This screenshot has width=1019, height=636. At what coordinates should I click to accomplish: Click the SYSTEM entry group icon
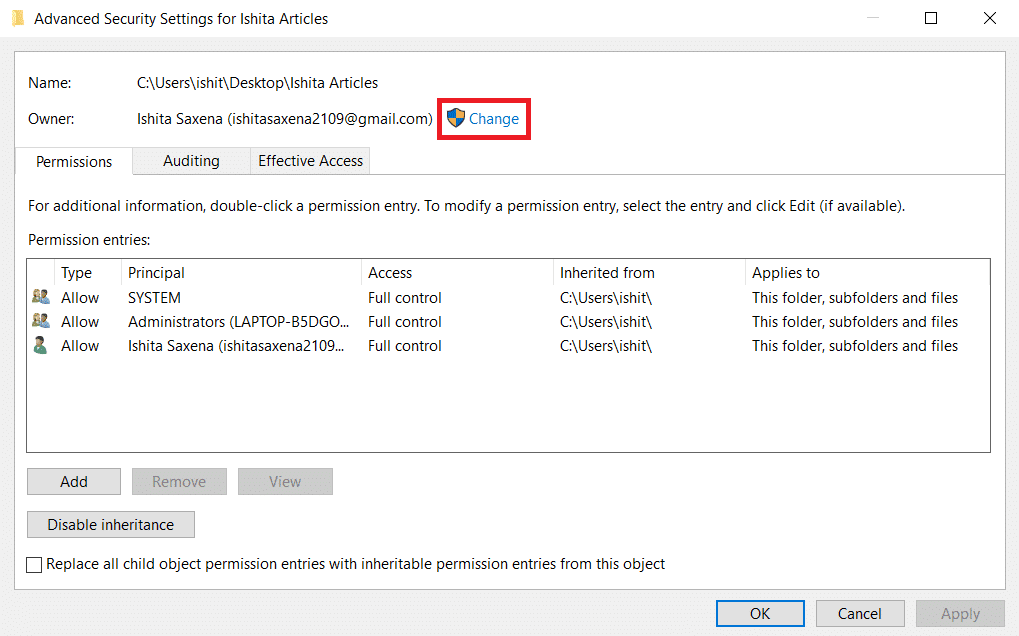[41, 297]
